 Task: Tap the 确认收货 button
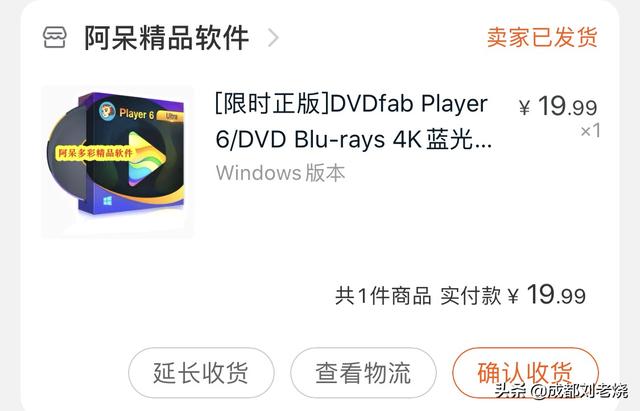525,373
